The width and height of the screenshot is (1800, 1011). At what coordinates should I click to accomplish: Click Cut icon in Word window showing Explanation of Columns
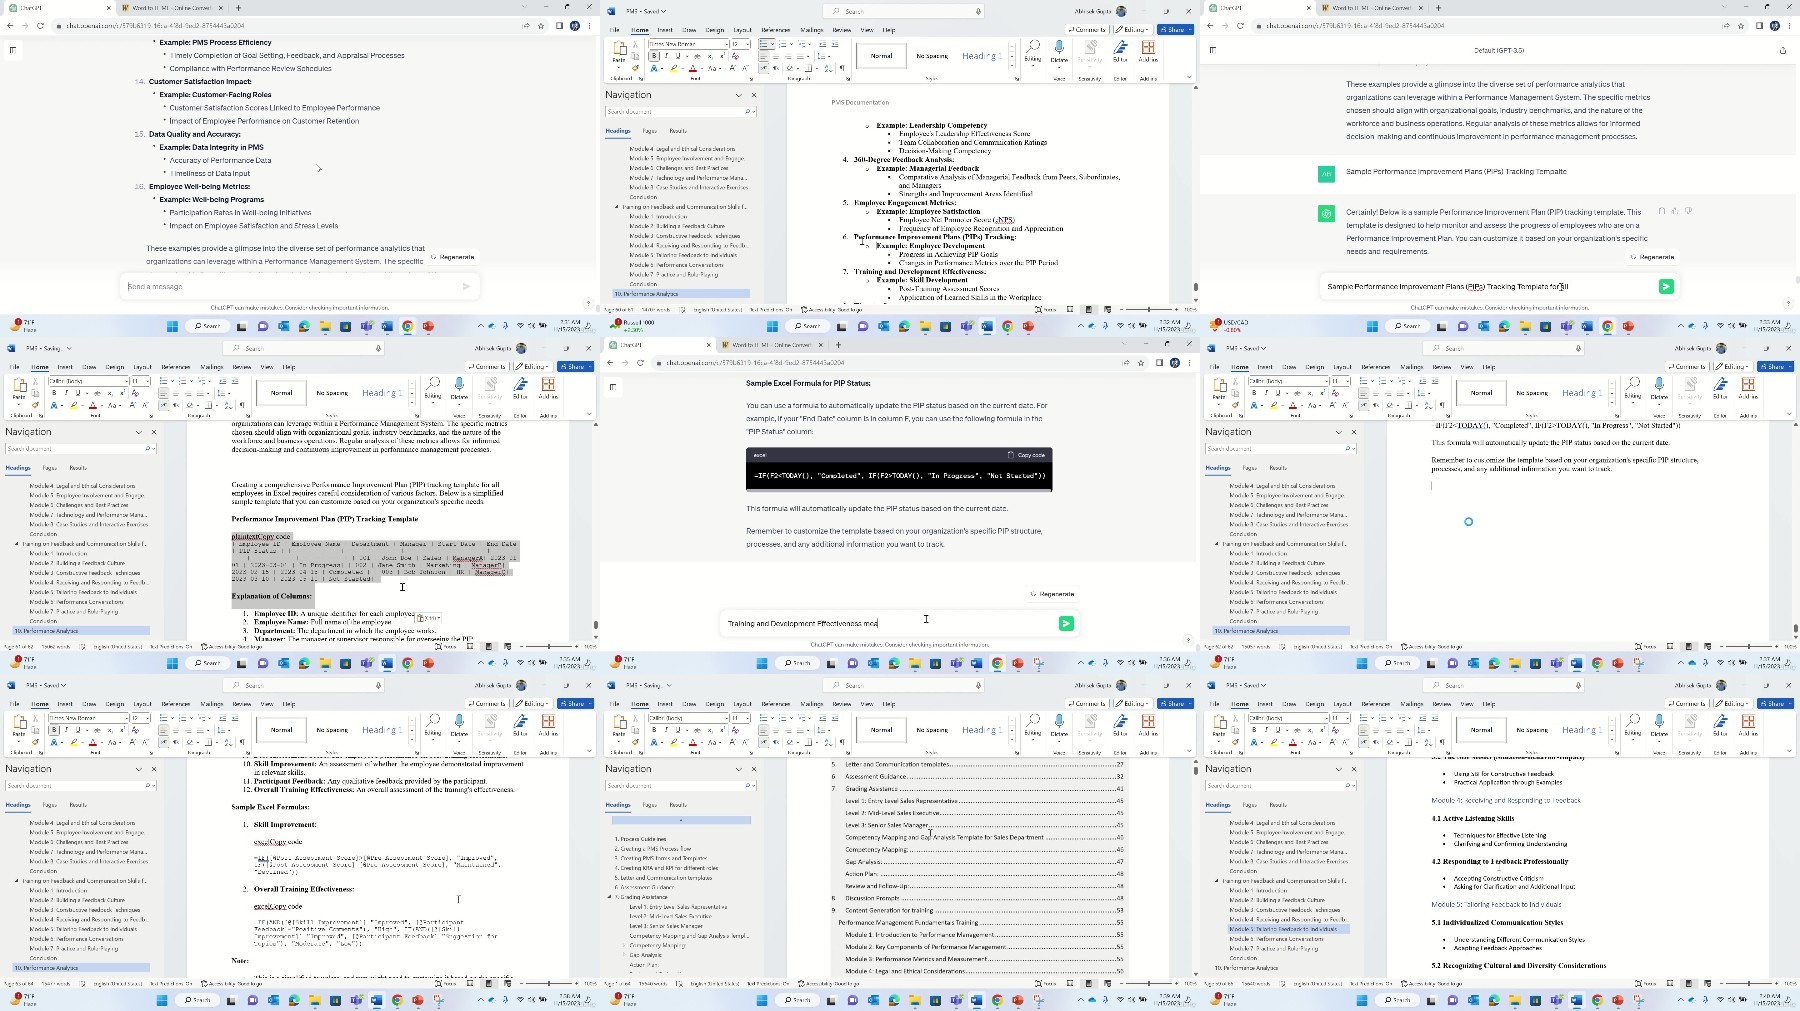(35, 381)
